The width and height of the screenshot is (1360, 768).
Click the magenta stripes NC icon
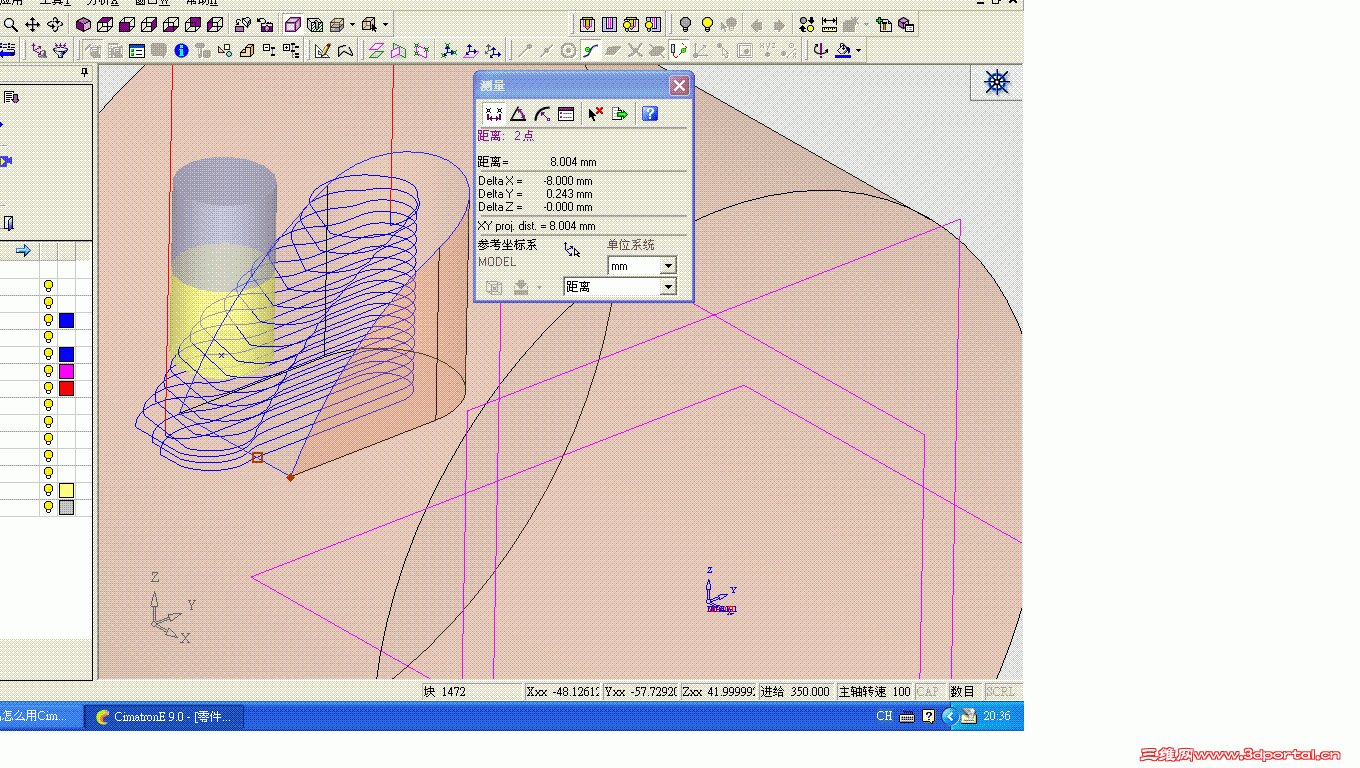pyautogui.click(x=609, y=24)
